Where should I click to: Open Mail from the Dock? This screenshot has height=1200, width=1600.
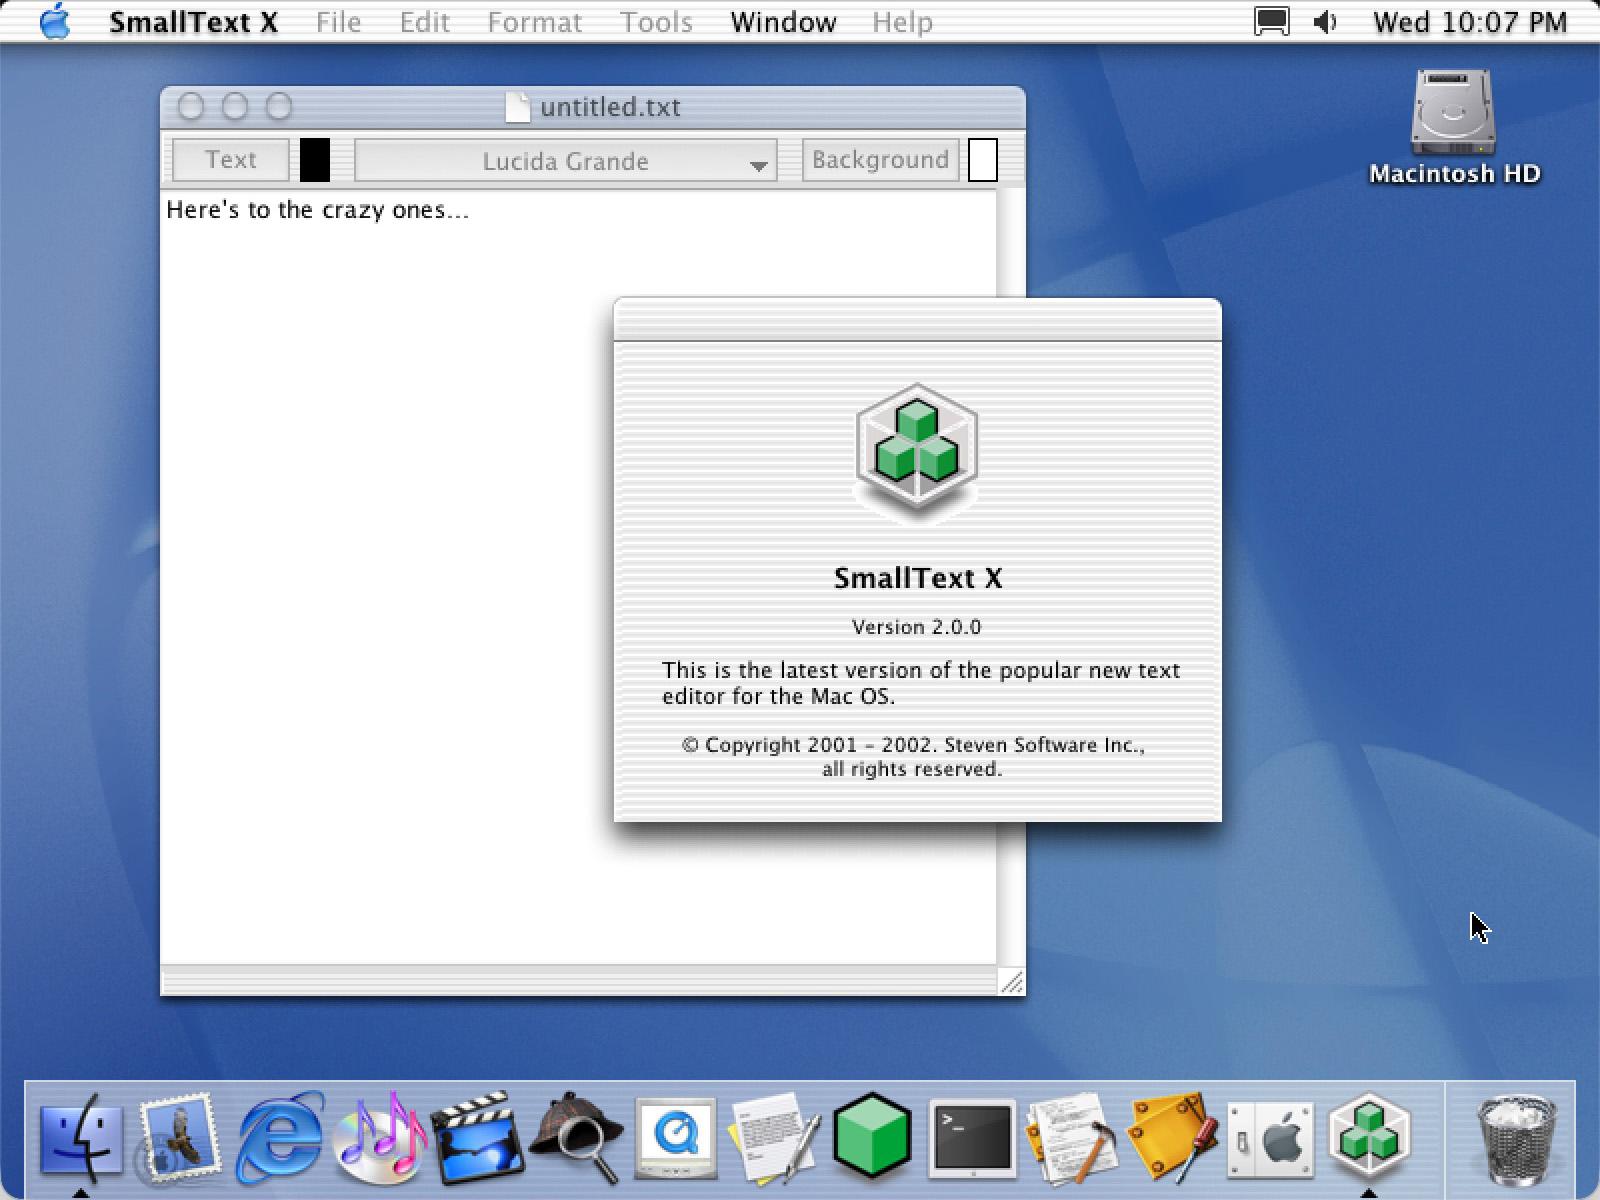179,1137
